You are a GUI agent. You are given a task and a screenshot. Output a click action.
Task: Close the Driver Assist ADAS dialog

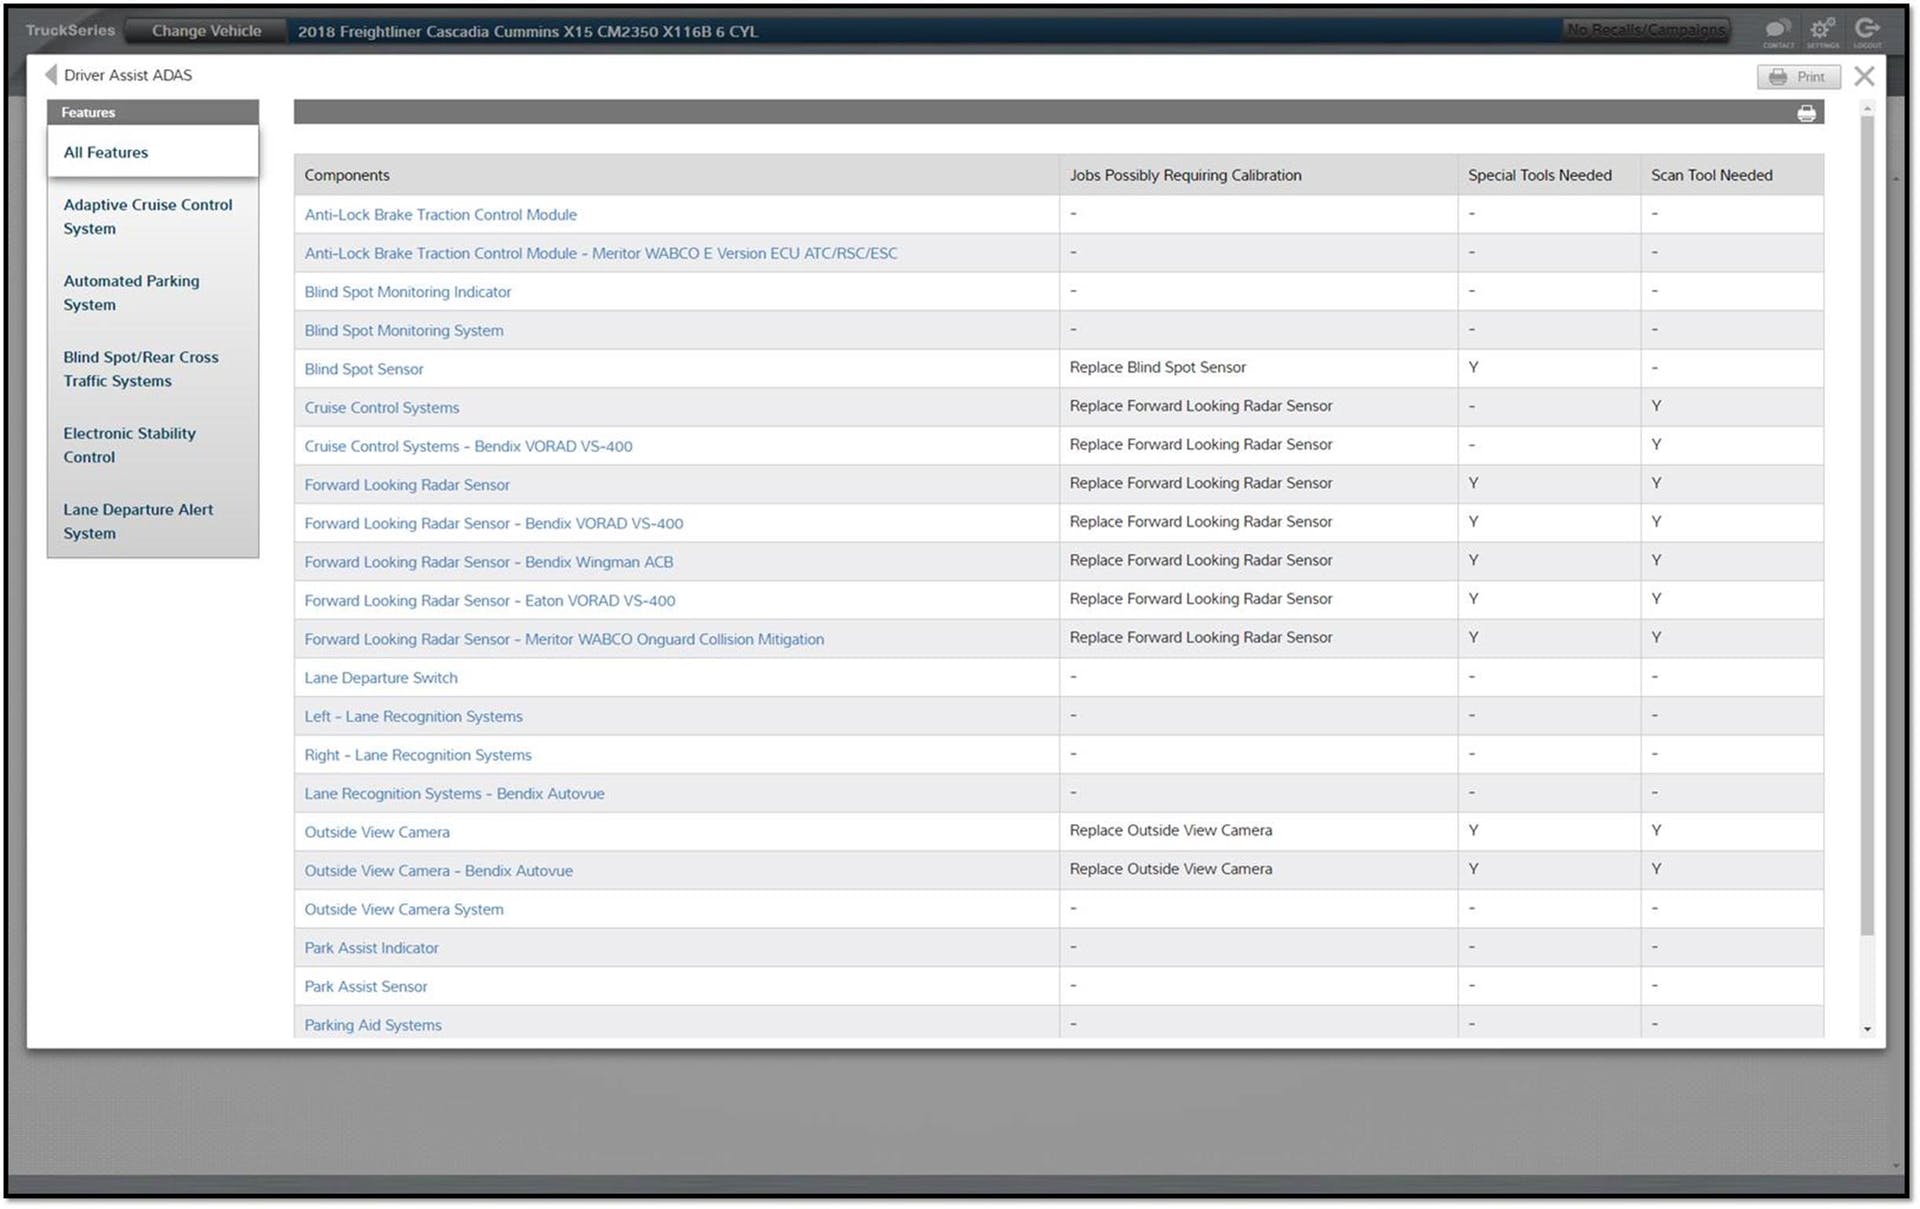[1863, 76]
